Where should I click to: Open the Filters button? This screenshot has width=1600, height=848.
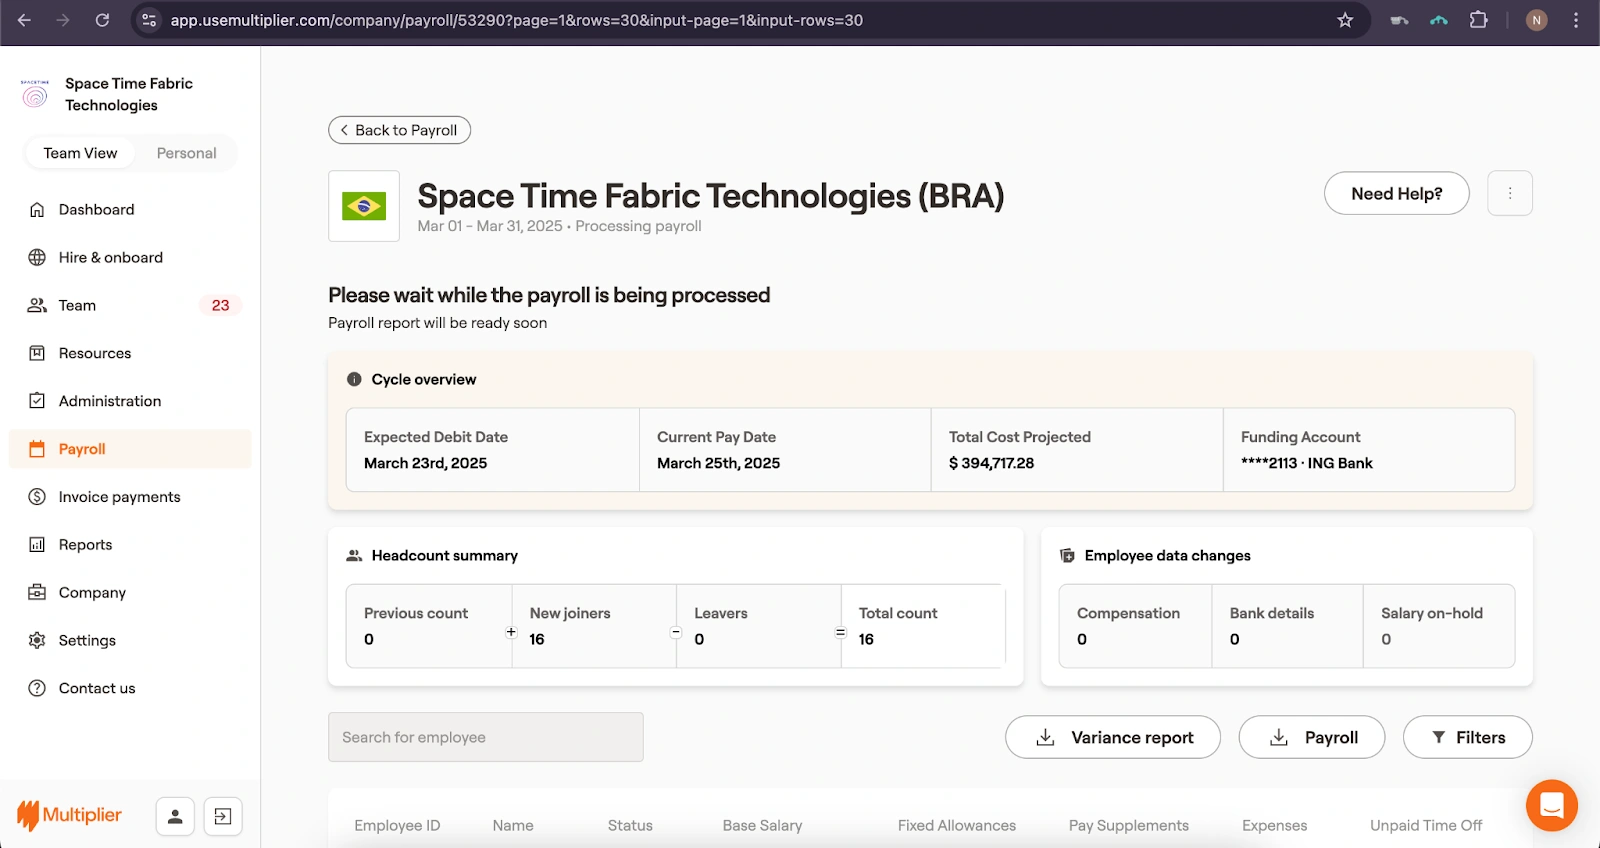click(1468, 737)
